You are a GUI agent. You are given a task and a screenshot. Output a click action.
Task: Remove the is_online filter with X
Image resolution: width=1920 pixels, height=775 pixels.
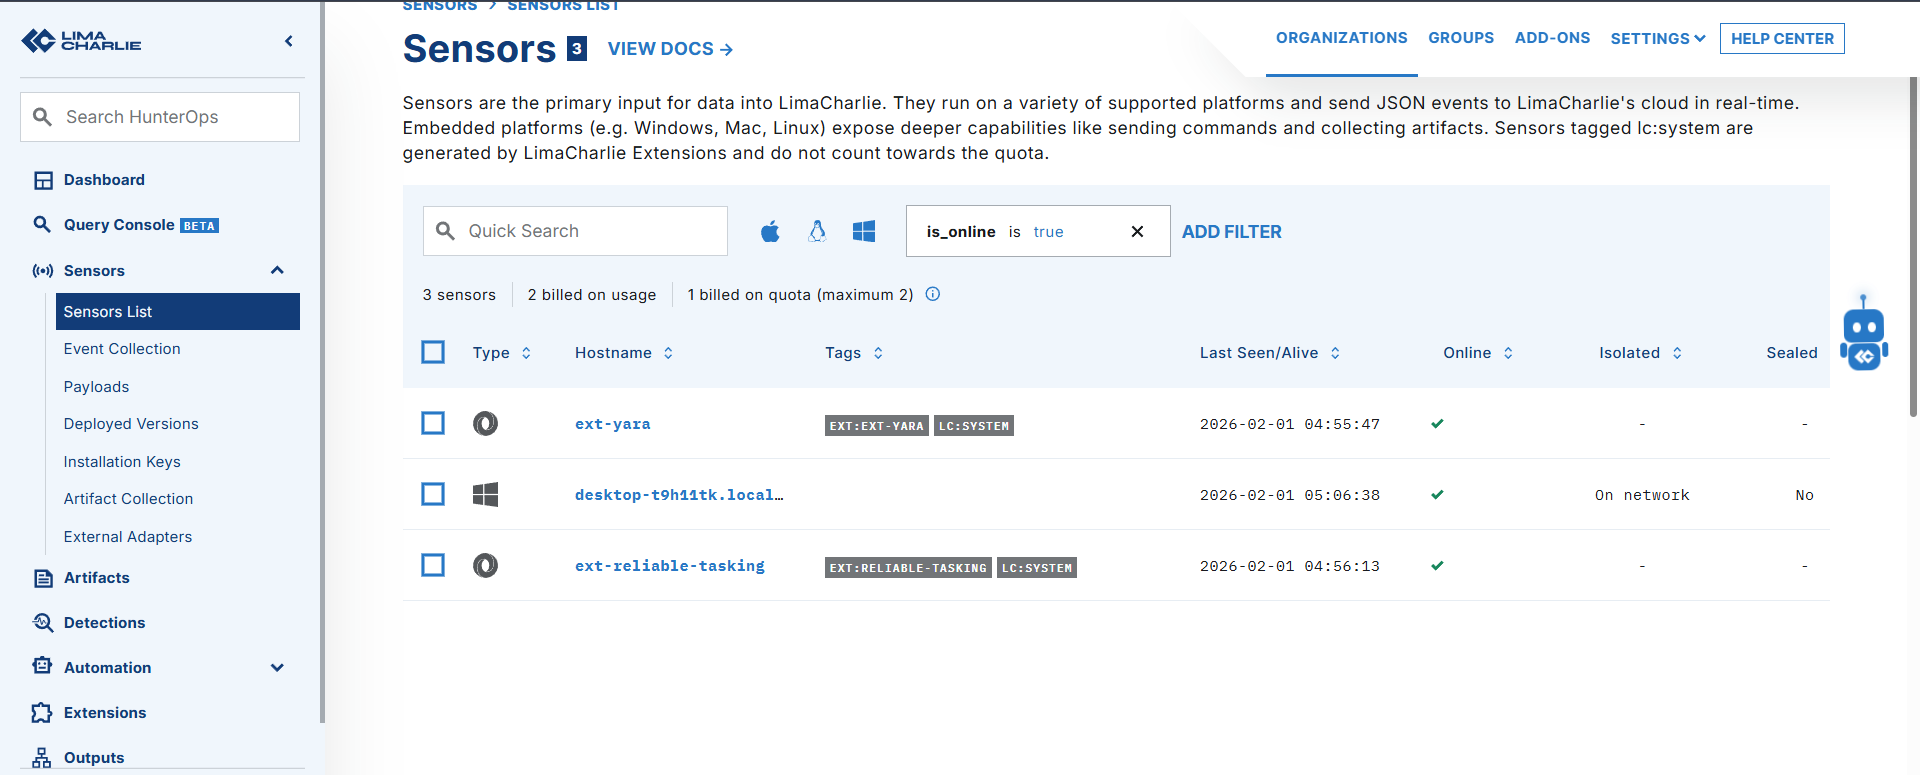point(1137,231)
